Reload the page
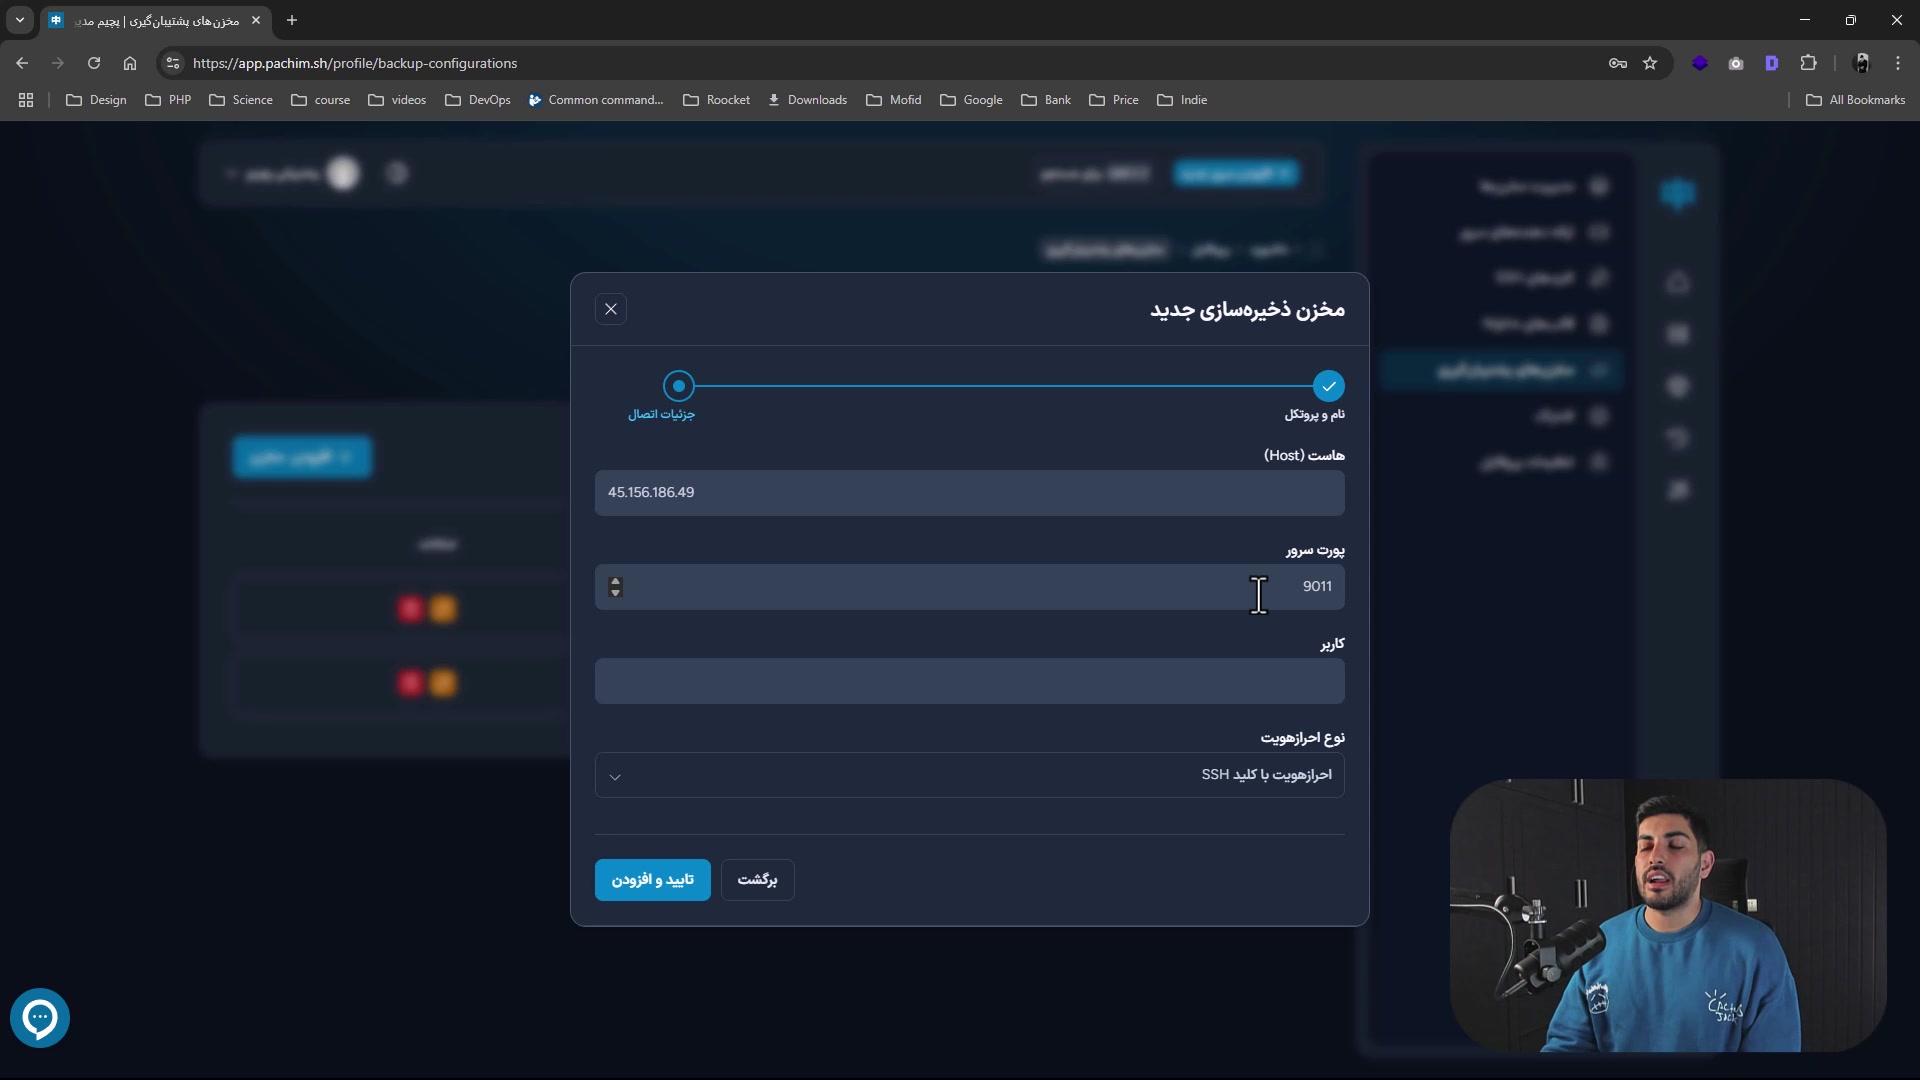The image size is (1920, 1080). (x=94, y=63)
